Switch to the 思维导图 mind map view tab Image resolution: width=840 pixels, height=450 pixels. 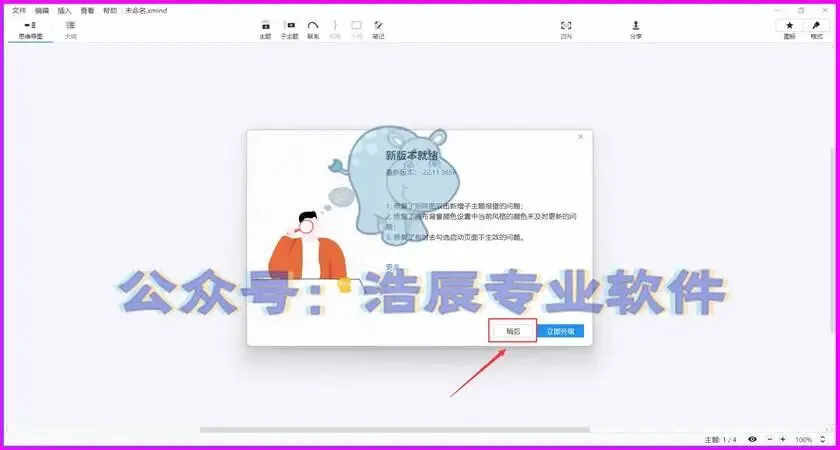[31, 30]
